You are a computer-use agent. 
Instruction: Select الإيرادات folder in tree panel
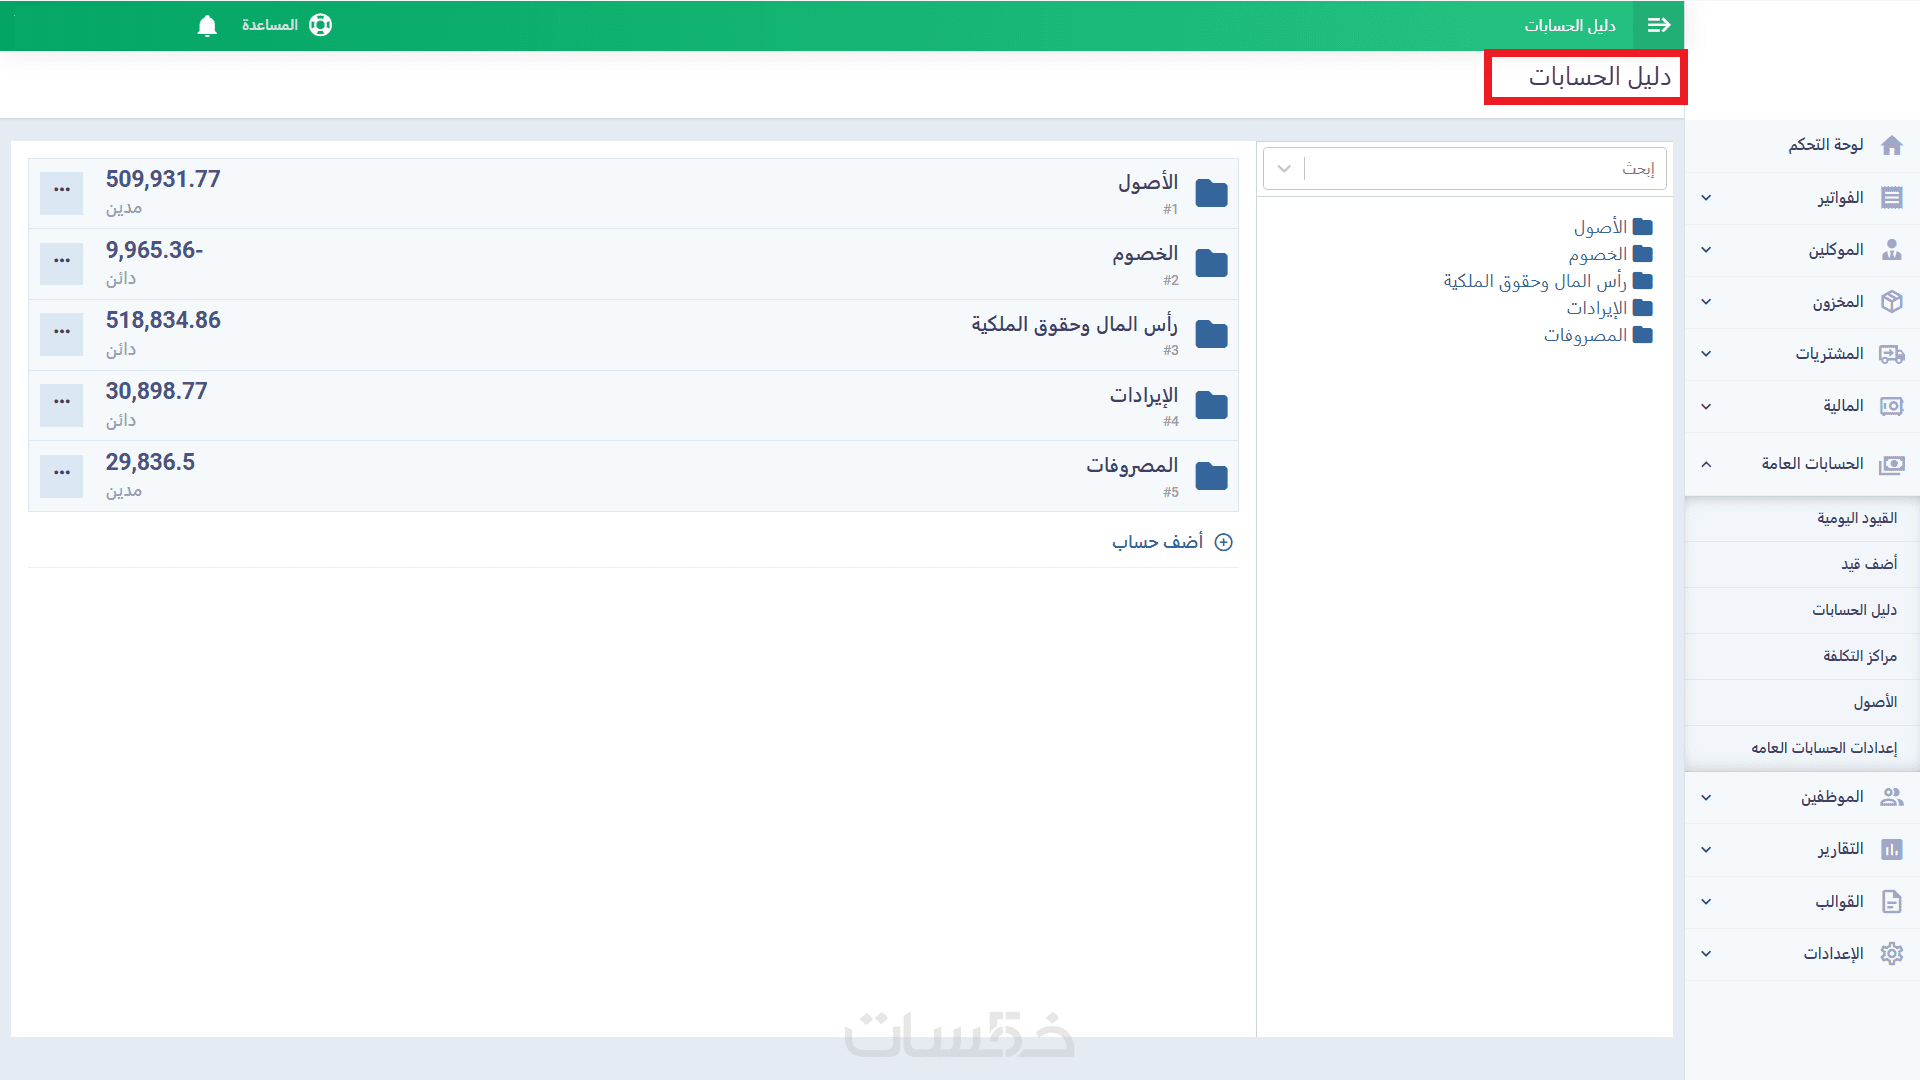pyautogui.click(x=1597, y=308)
